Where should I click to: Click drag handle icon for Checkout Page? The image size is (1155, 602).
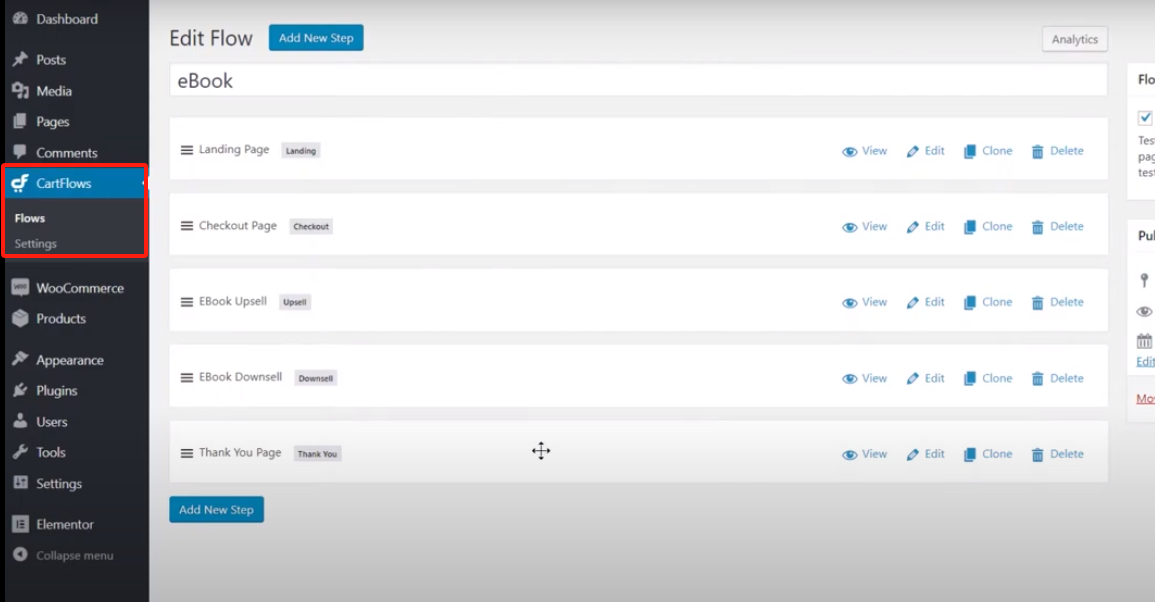tap(187, 225)
